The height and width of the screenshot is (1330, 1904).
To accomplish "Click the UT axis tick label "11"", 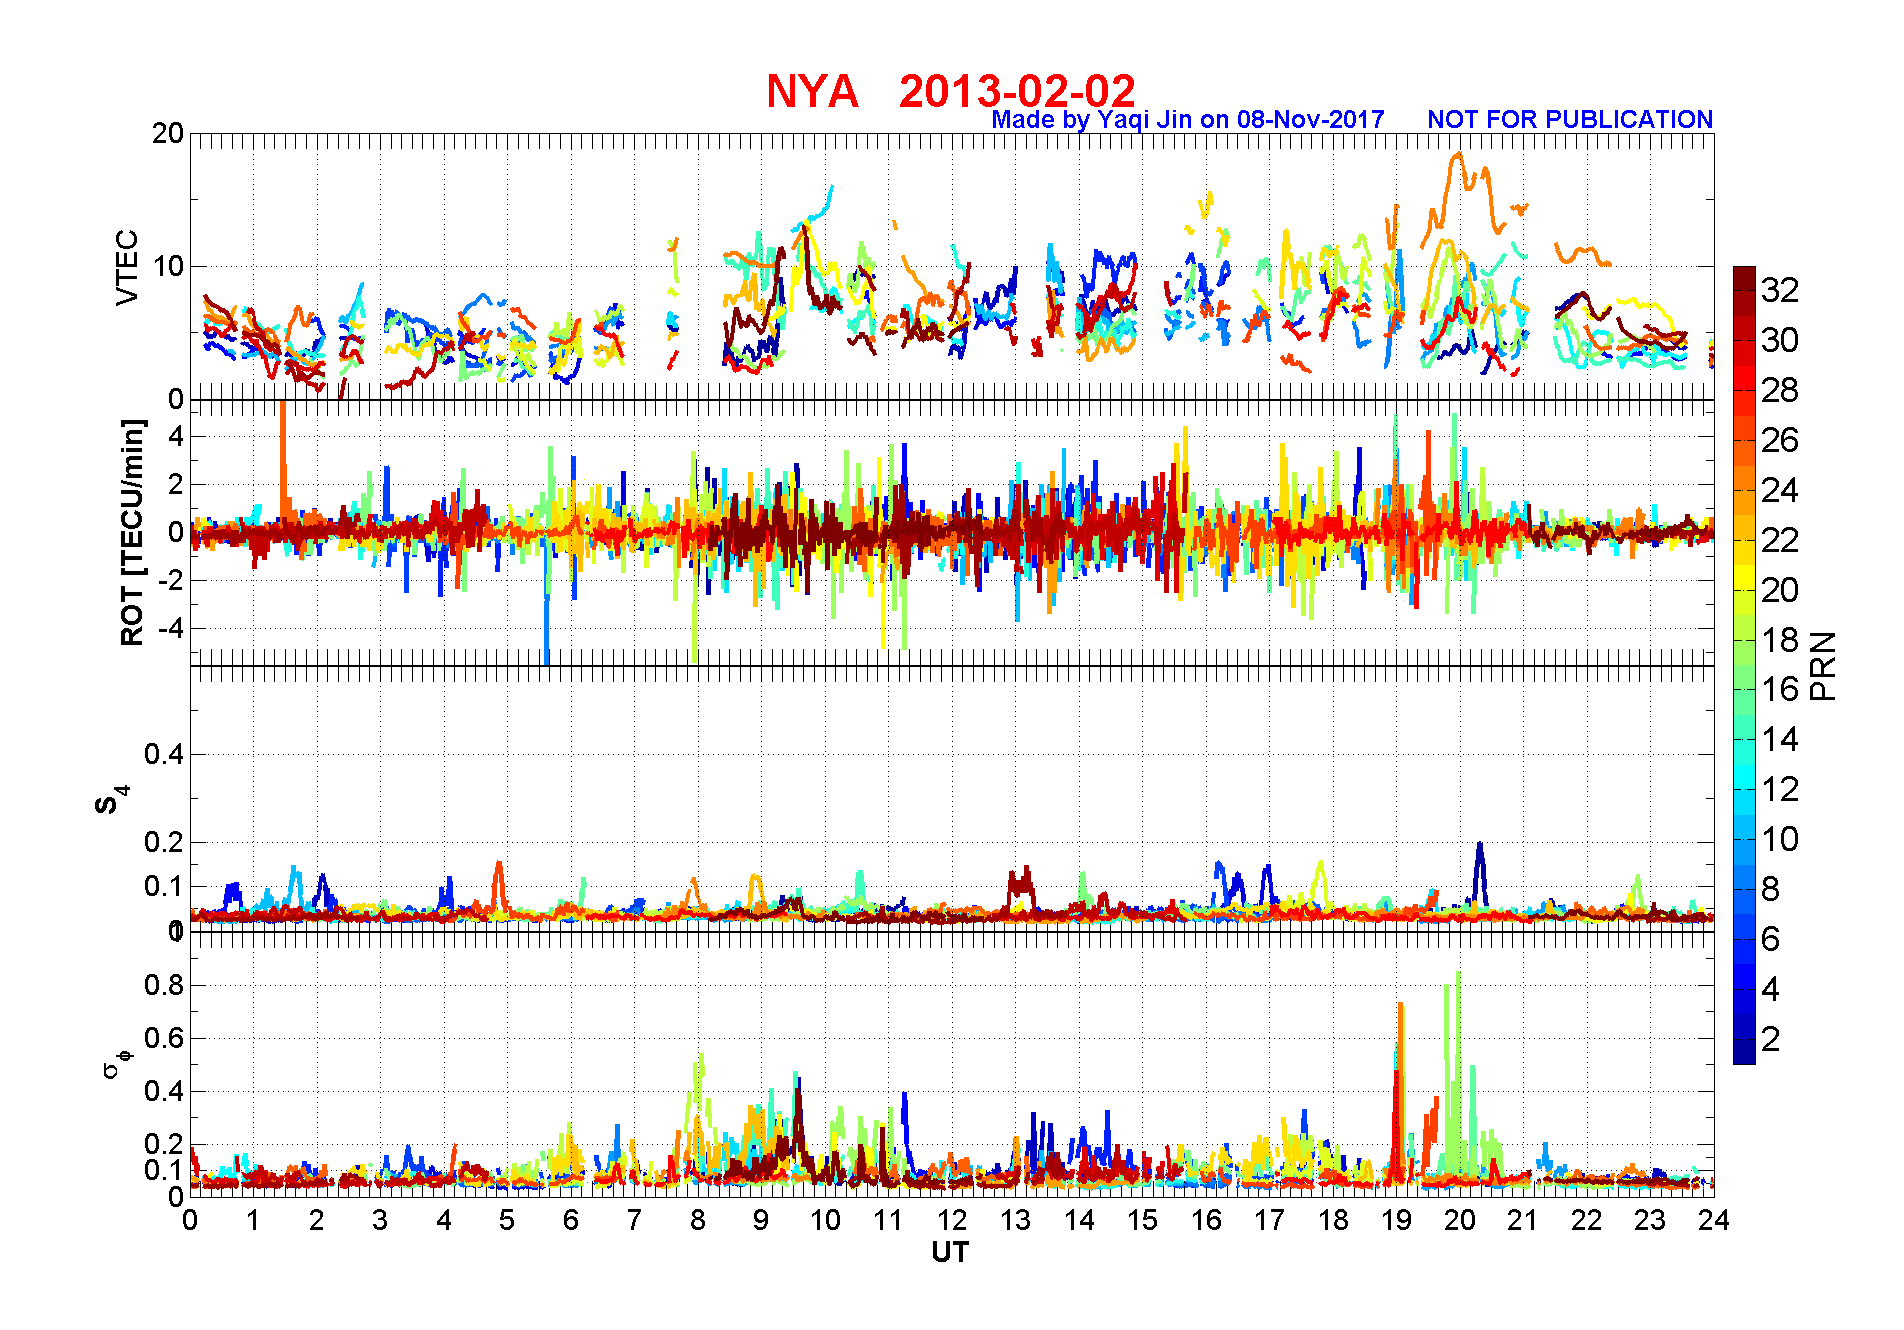I will pyautogui.click(x=888, y=1220).
